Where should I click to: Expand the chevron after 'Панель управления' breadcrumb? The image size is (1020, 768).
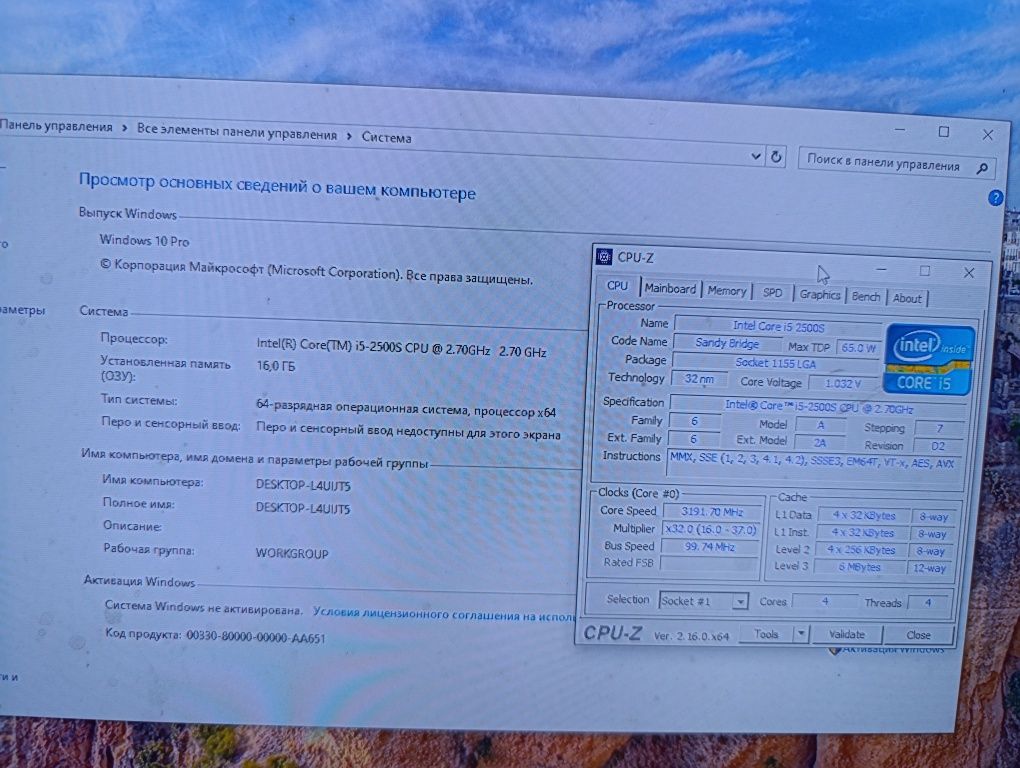click(x=124, y=128)
